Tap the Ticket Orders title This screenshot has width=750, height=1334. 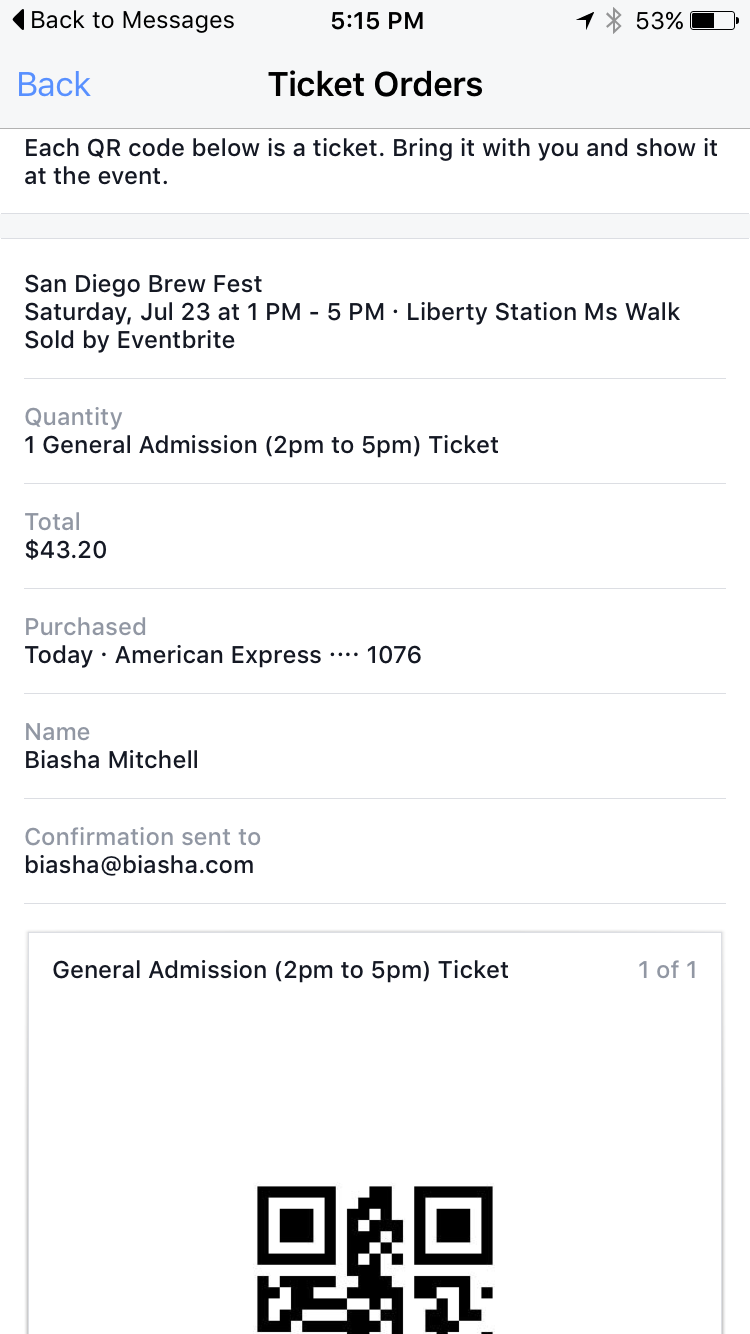pos(375,85)
